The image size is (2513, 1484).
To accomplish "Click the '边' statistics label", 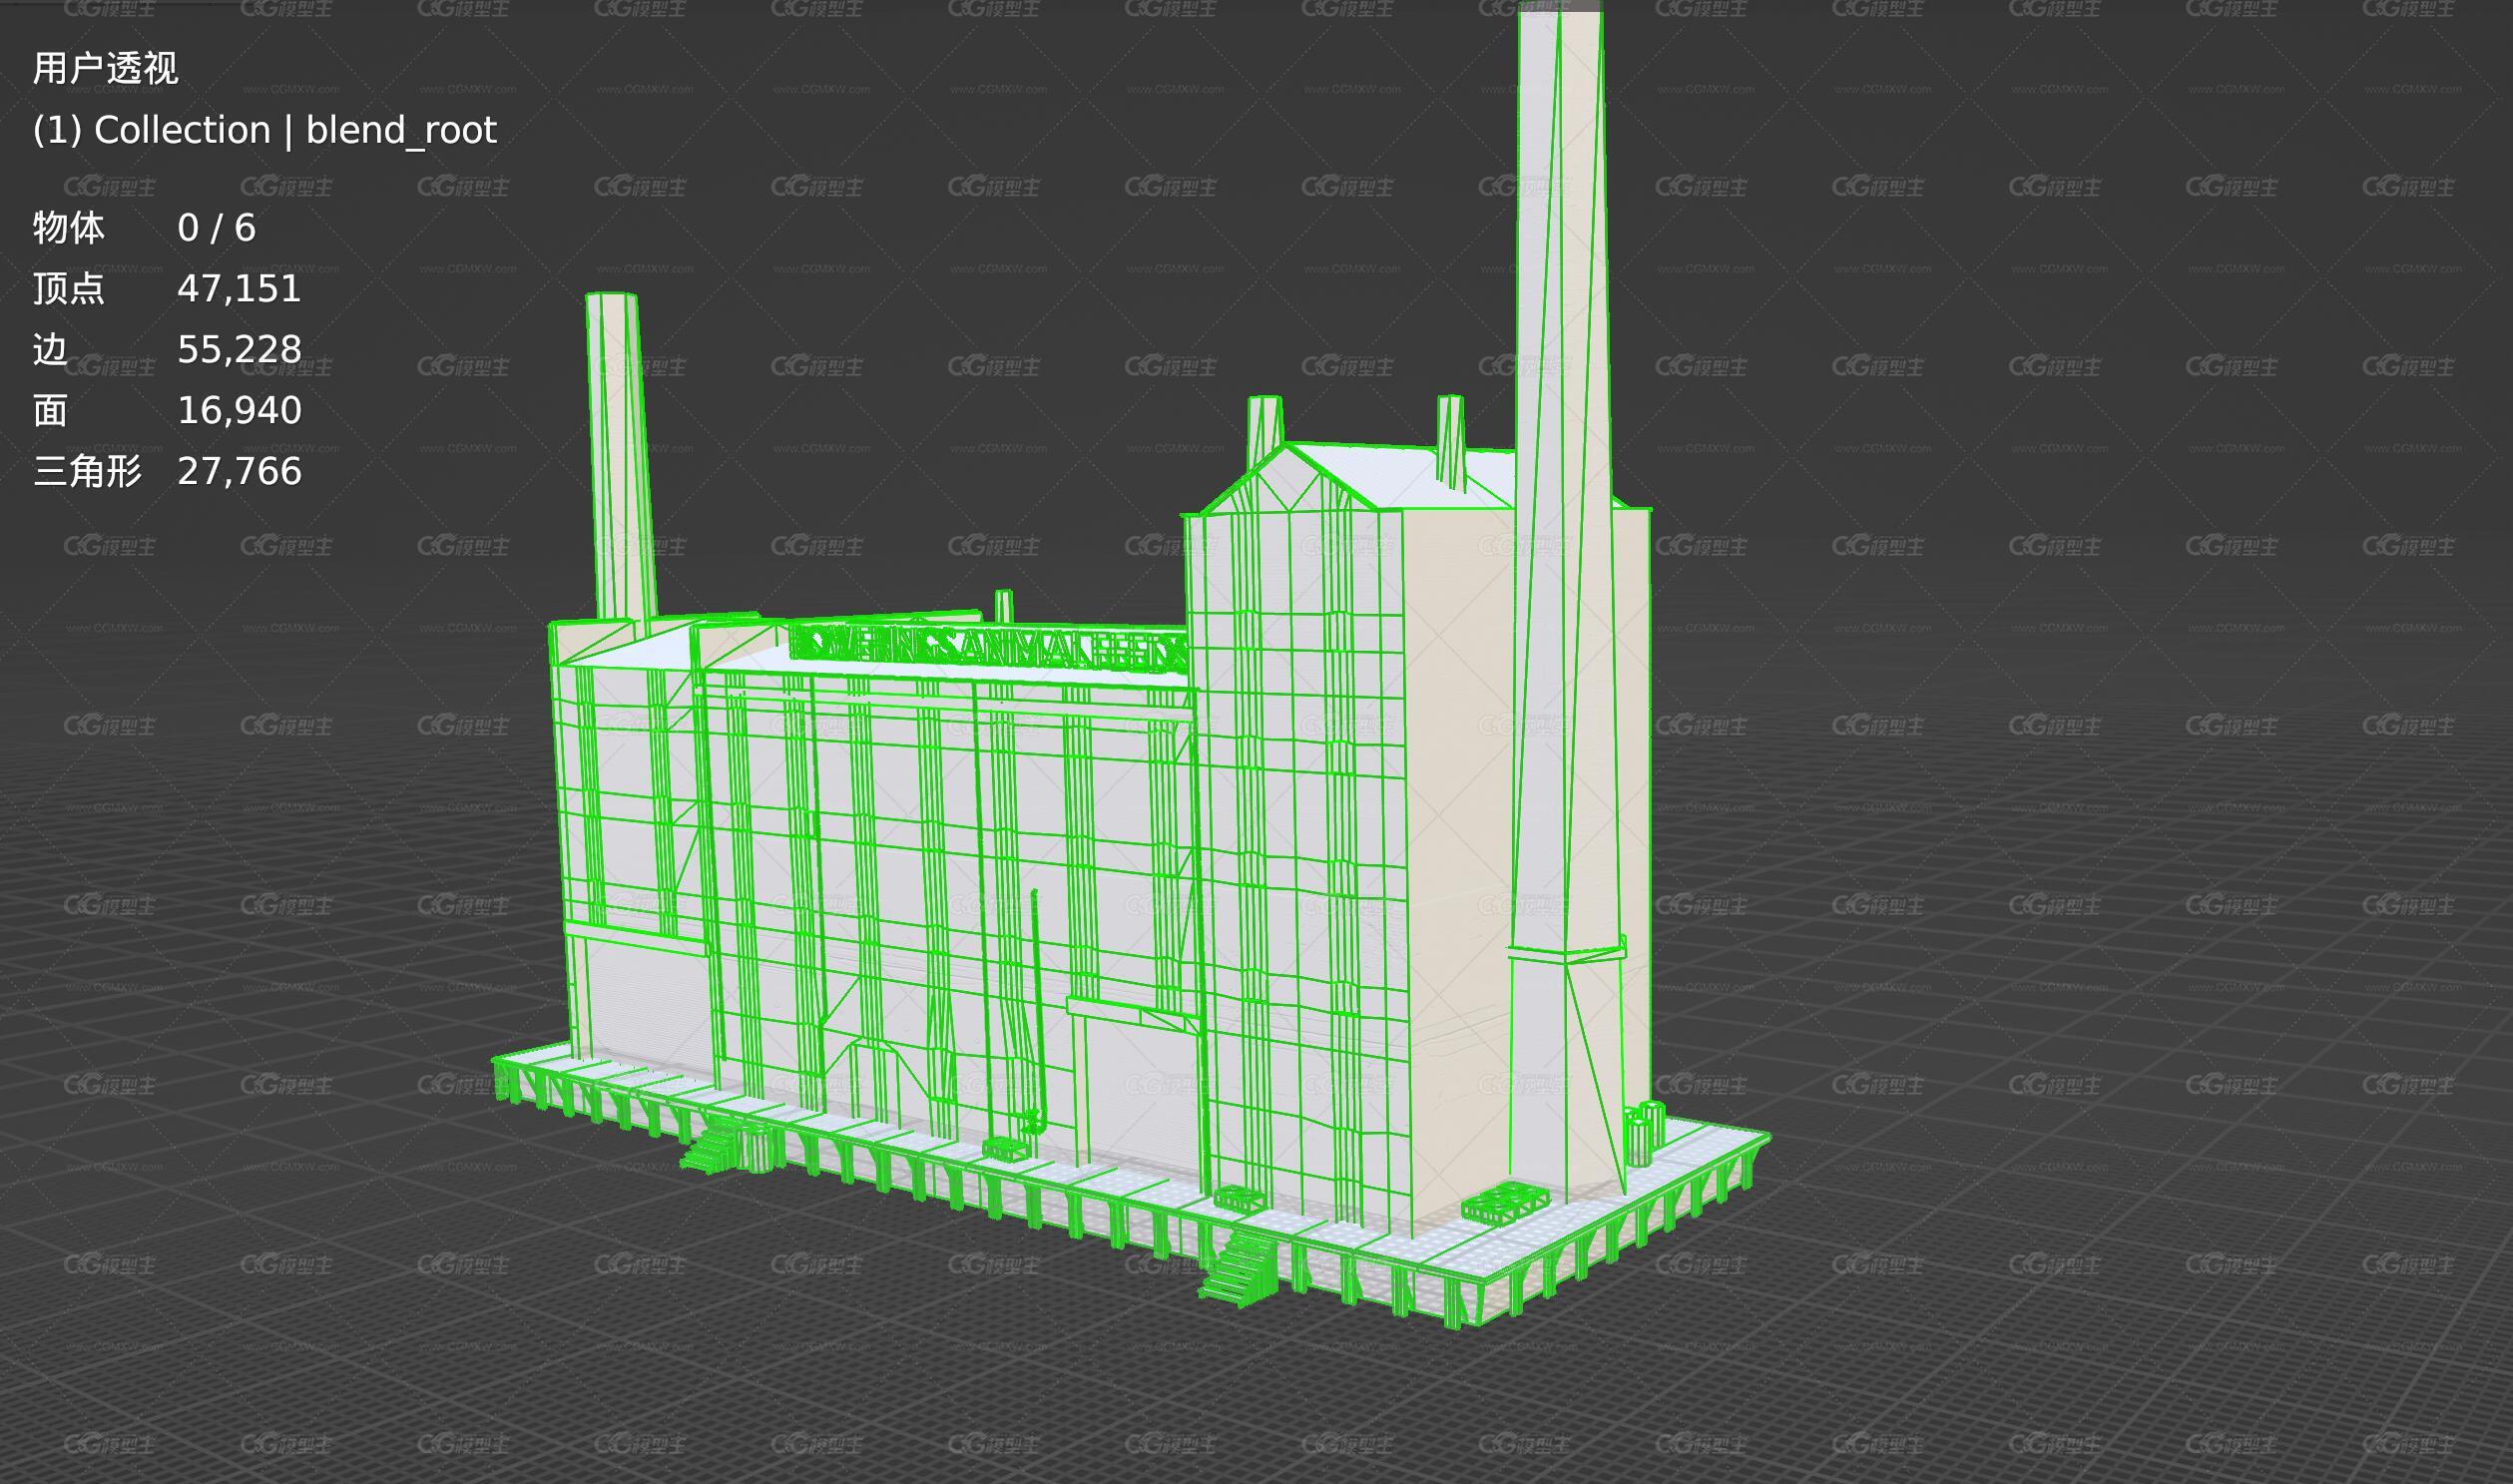I will click(x=50, y=350).
